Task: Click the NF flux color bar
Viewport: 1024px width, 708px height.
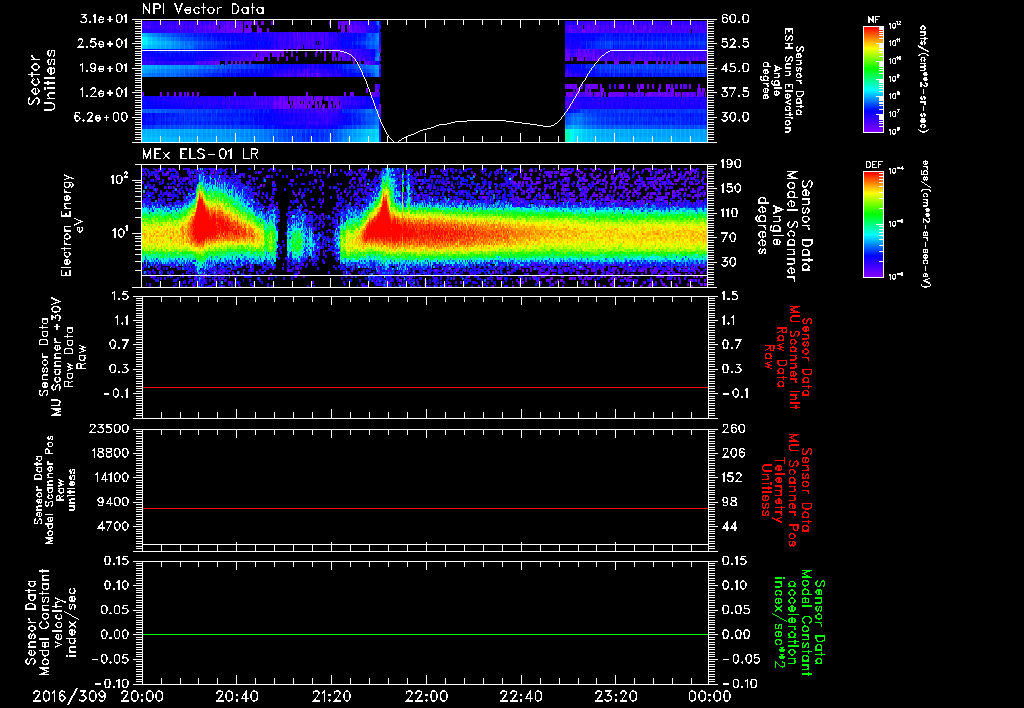Action: [873, 78]
